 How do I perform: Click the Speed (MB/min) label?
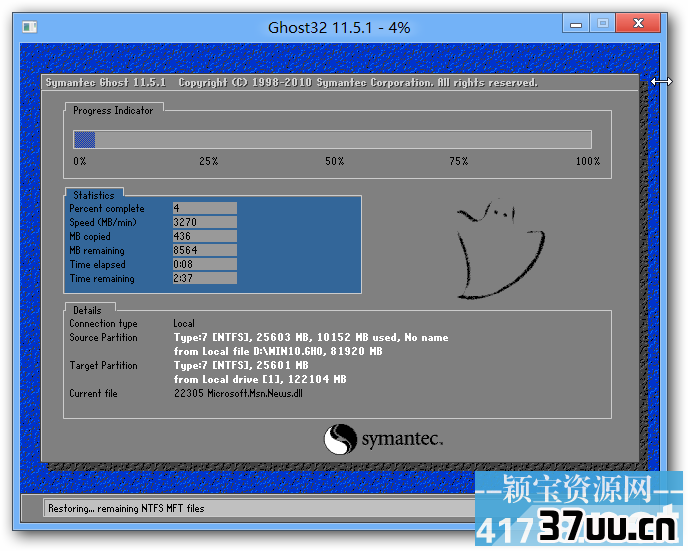pyautogui.click(x=103, y=222)
